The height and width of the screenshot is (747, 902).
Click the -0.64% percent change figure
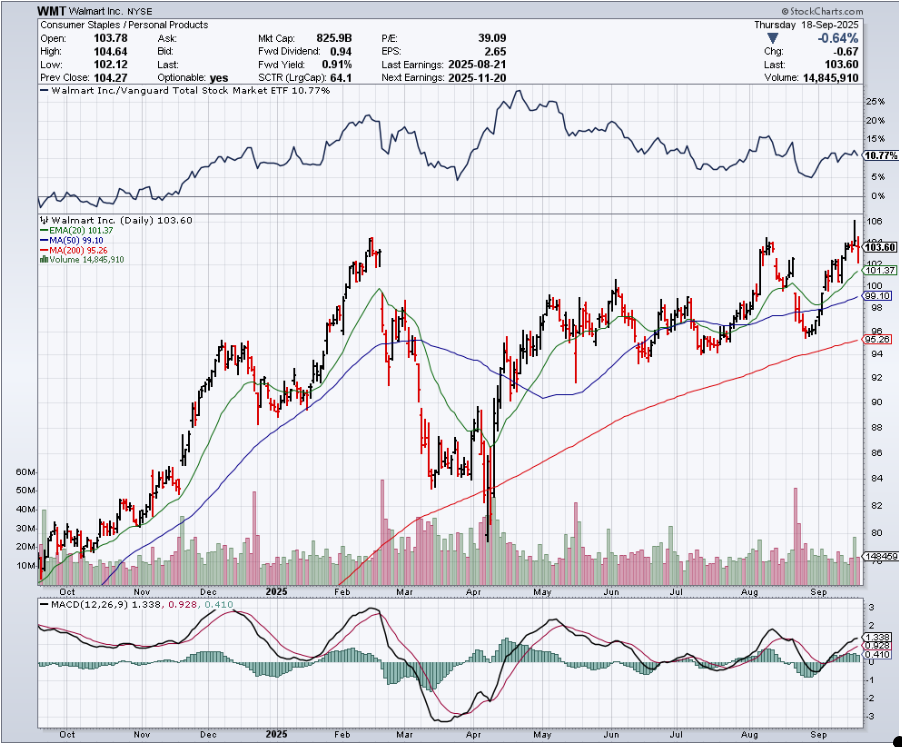838,39
